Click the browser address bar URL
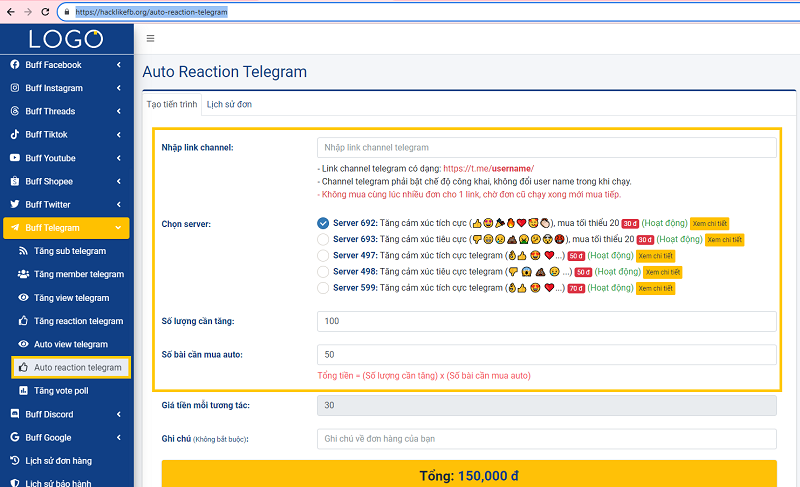 click(151, 12)
